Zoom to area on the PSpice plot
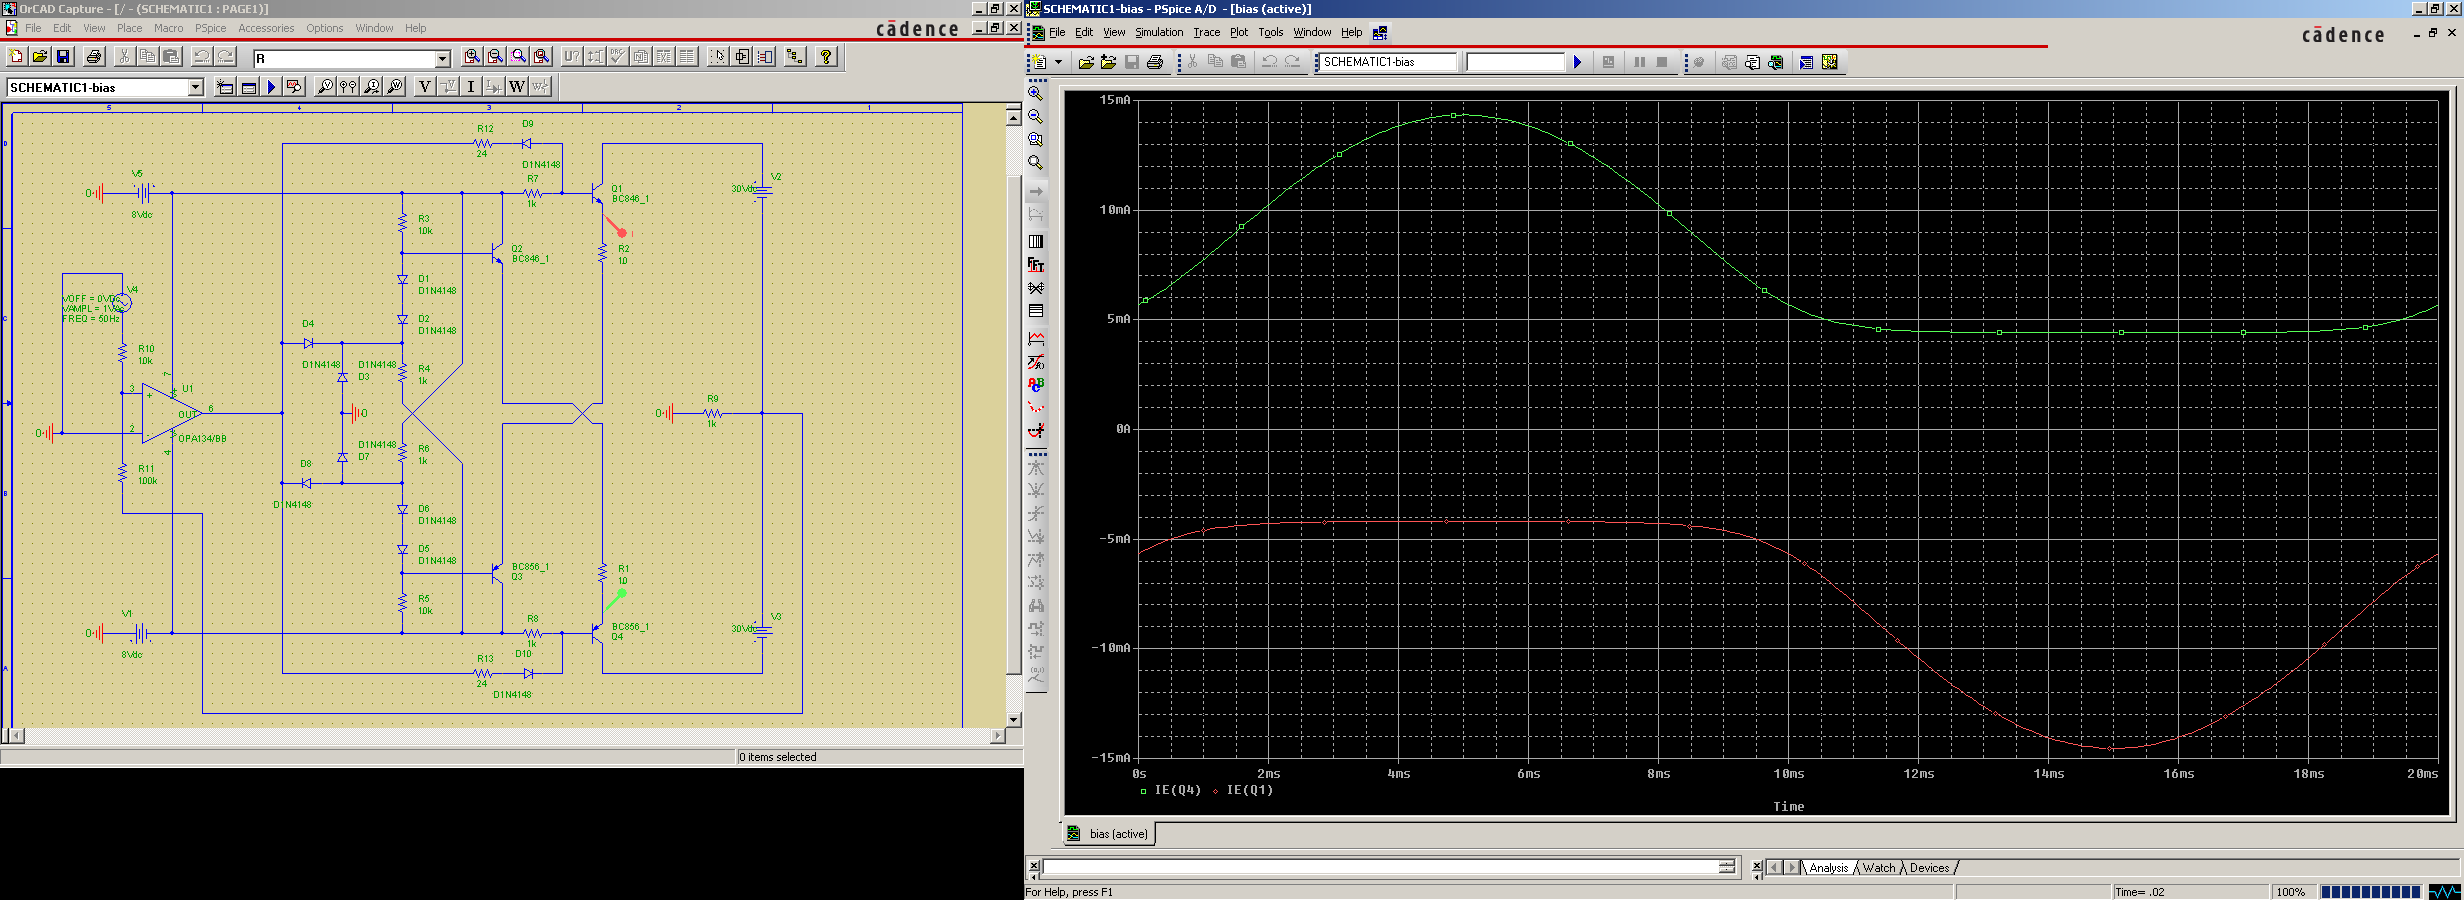The image size is (2464, 900). pos(1036,140)
